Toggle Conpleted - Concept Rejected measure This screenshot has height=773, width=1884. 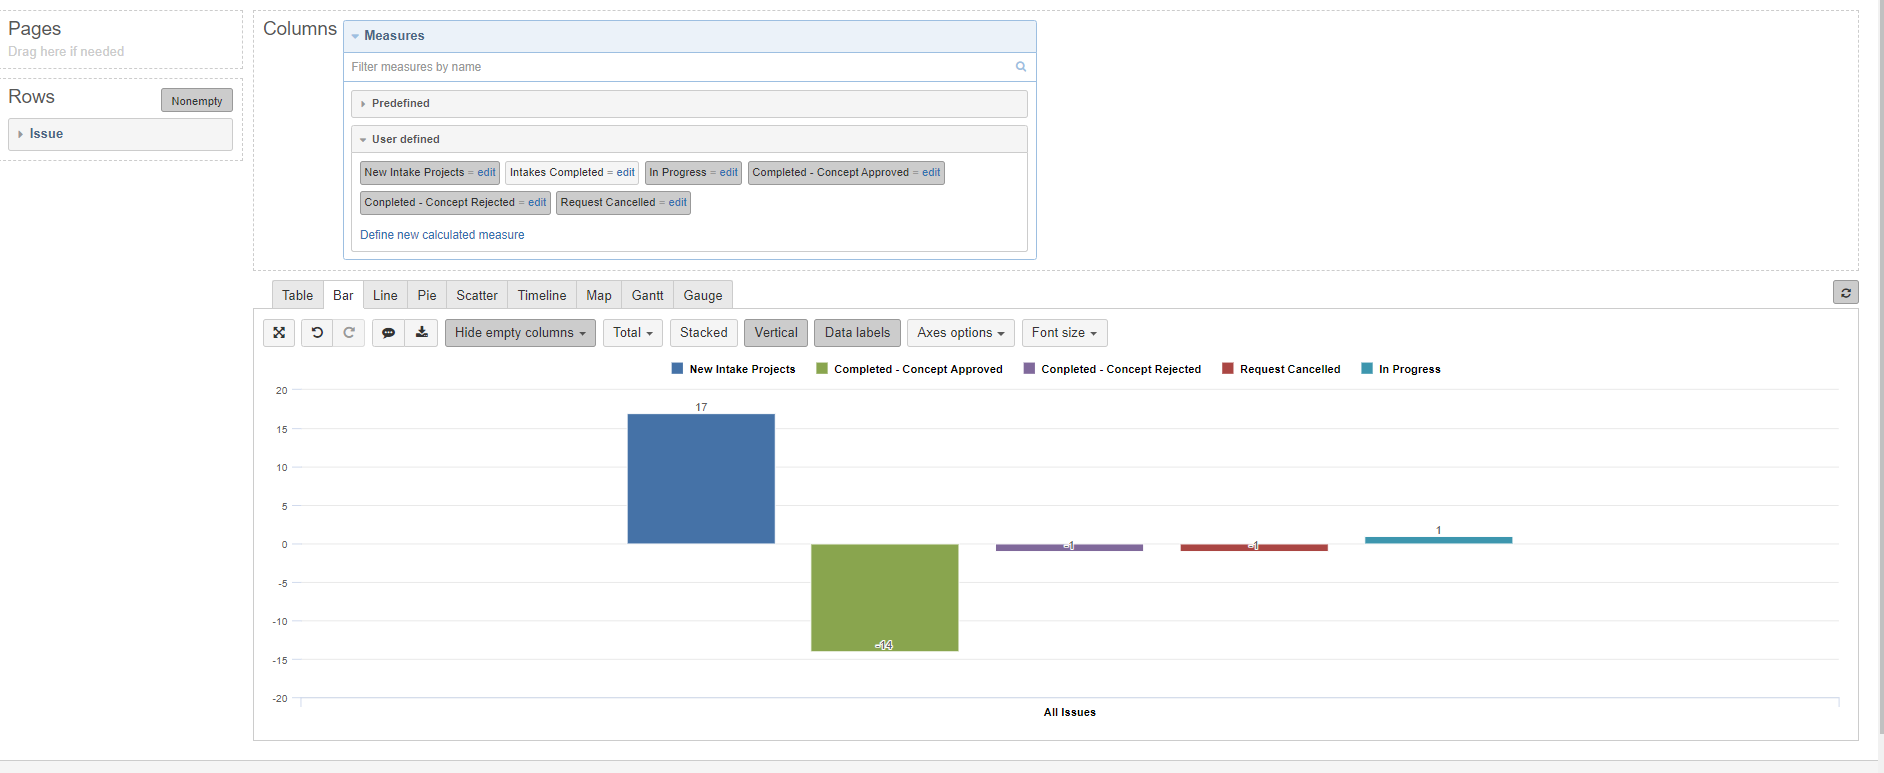[439, 203]
